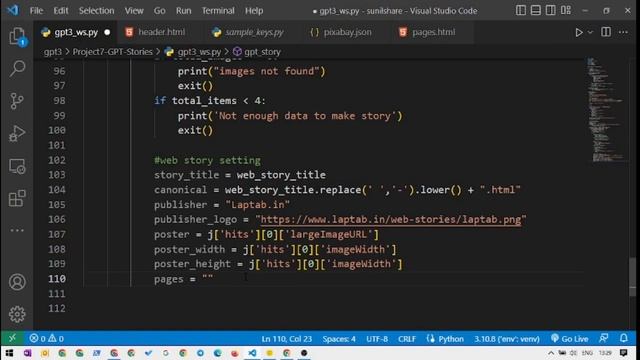Open editor More Actions menu
The width and height of the screenshot is (640, 360).
tap(623, 32)
